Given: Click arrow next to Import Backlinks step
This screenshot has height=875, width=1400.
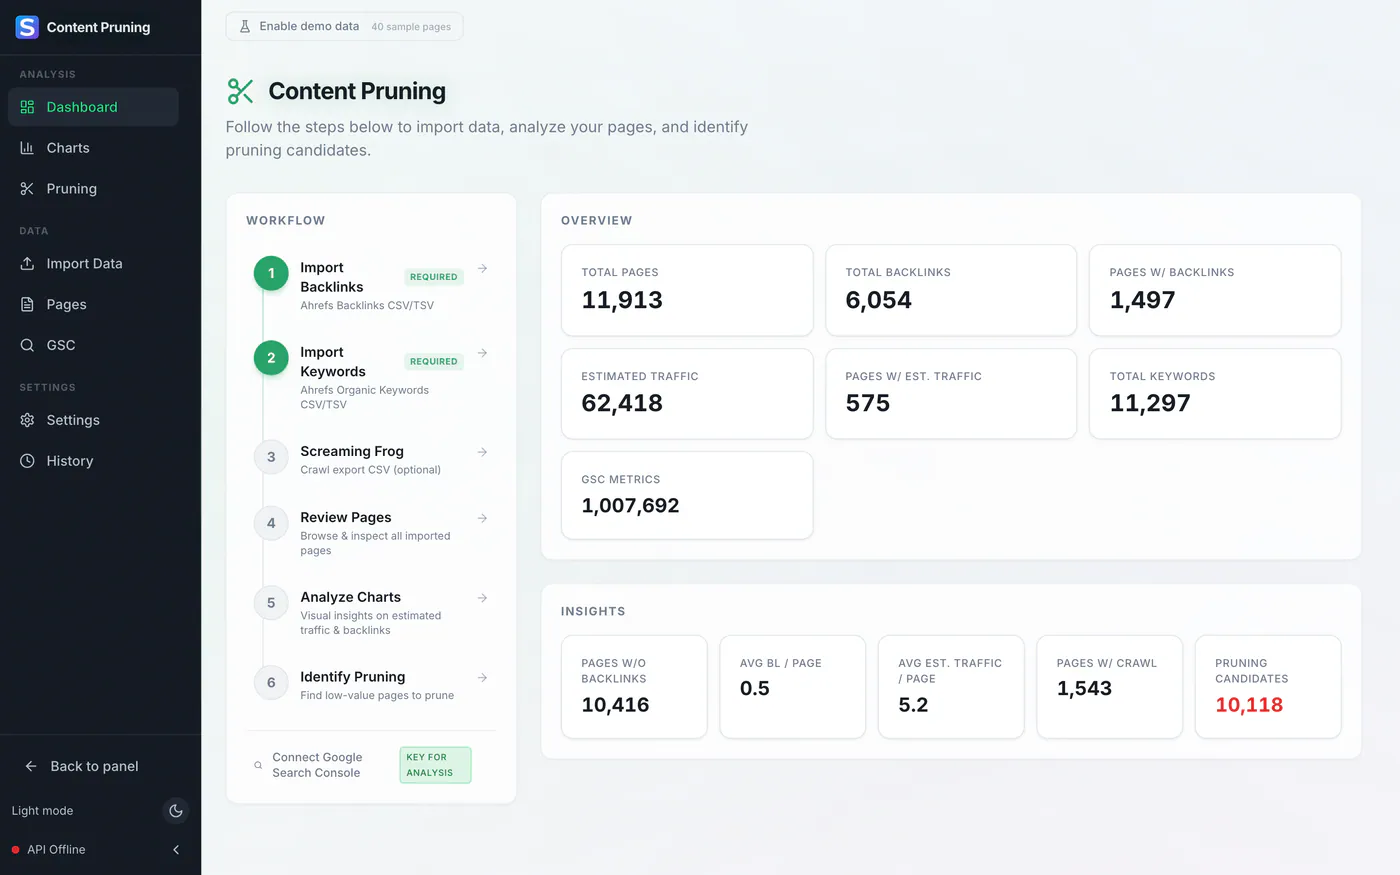Looking at the screenshot, I should tap(482, 268).
